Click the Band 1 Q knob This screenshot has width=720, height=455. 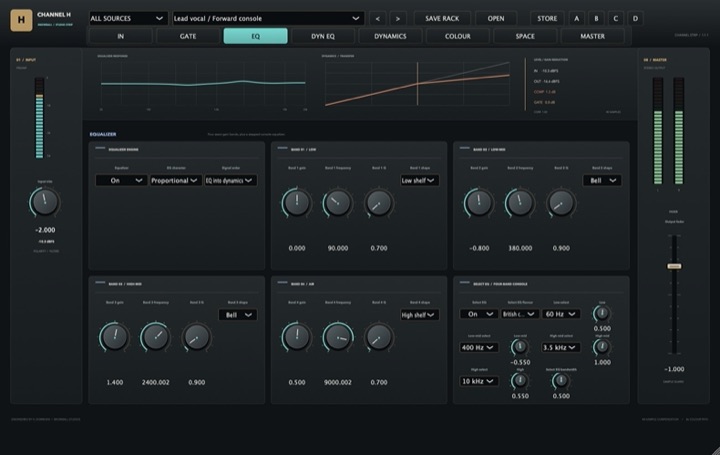(379, 202)
